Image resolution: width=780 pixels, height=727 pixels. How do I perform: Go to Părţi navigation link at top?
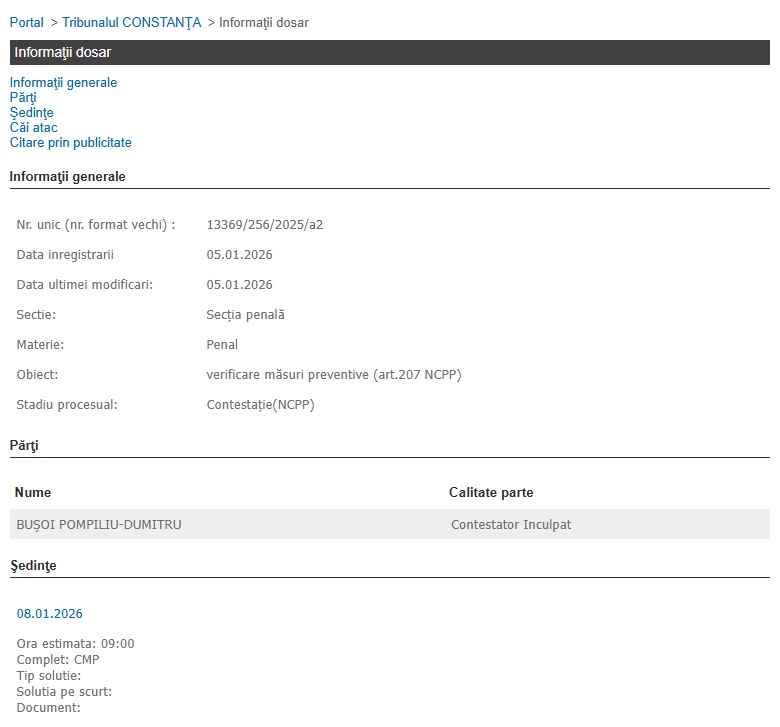click(23, 98)
